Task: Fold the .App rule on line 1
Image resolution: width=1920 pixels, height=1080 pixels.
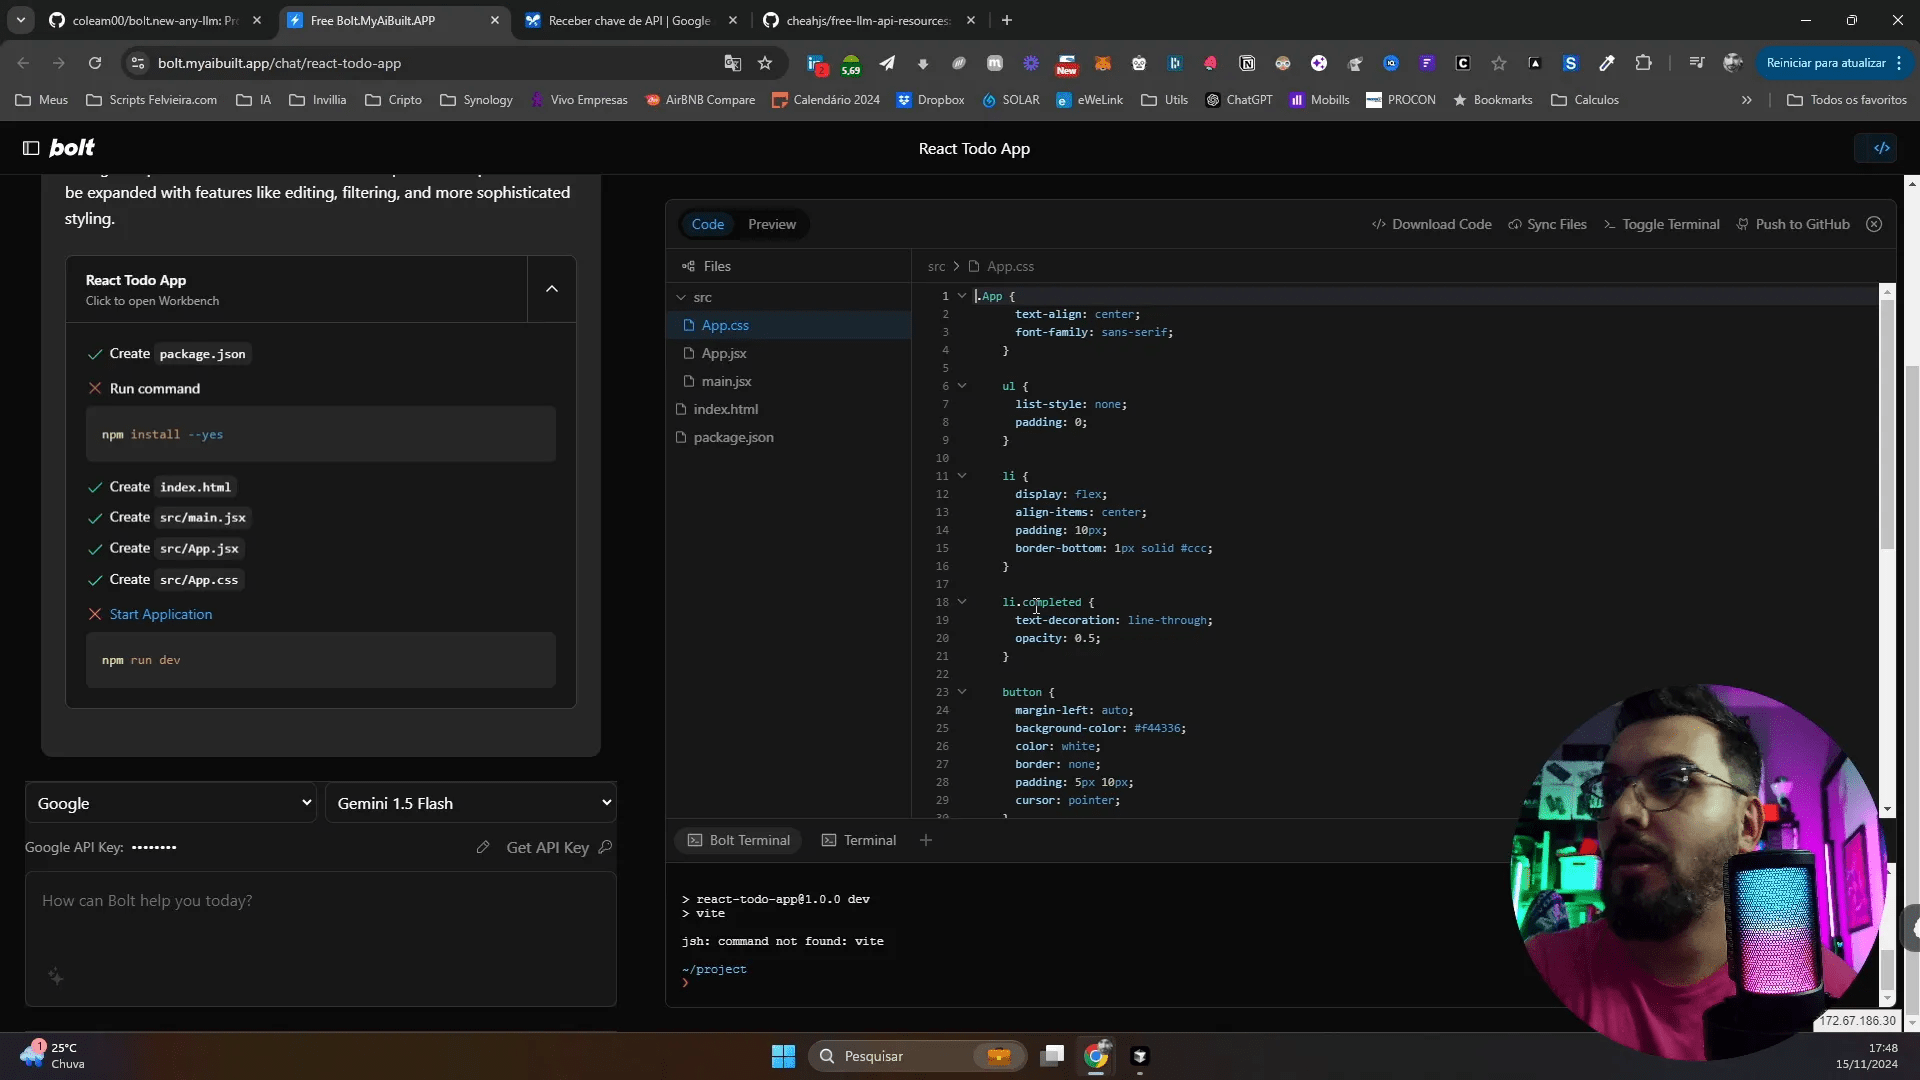Action: (962, 296)
